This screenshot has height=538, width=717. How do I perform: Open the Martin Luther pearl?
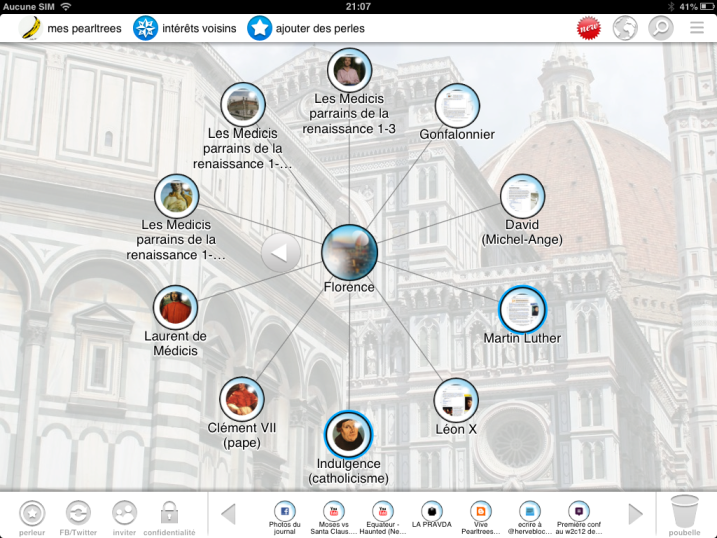[x=522, y=309]
